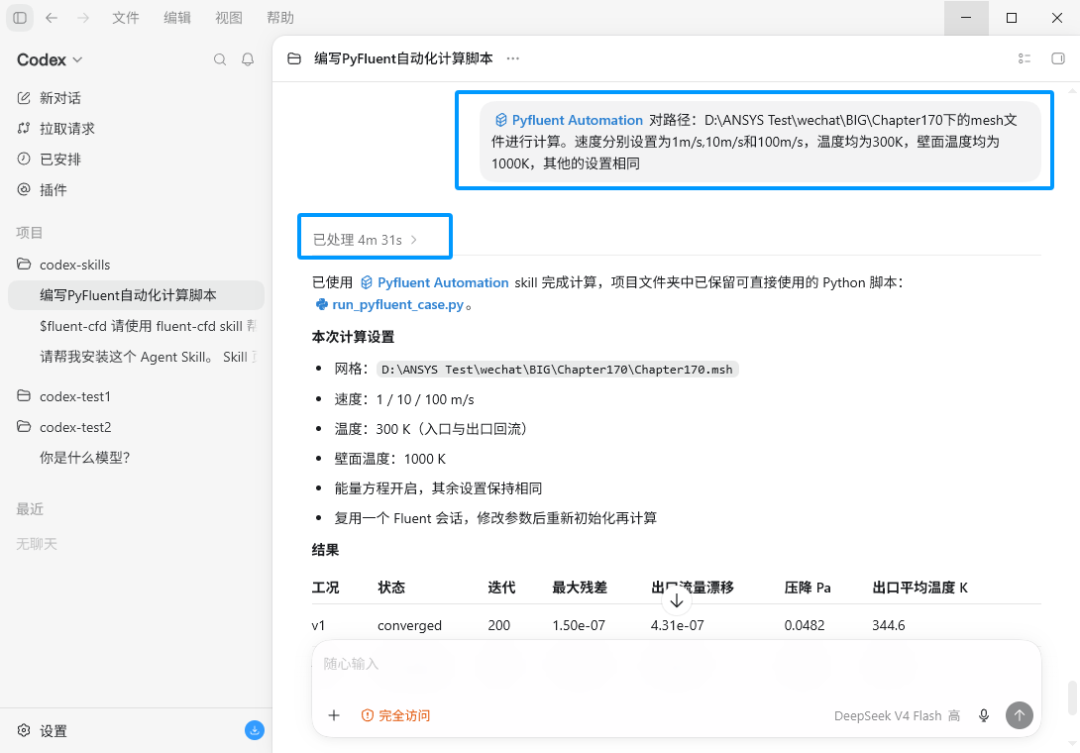Click the folder icon beside conversation title
The height and width of the screenshot is (753, 1080).
click(294, 59)
